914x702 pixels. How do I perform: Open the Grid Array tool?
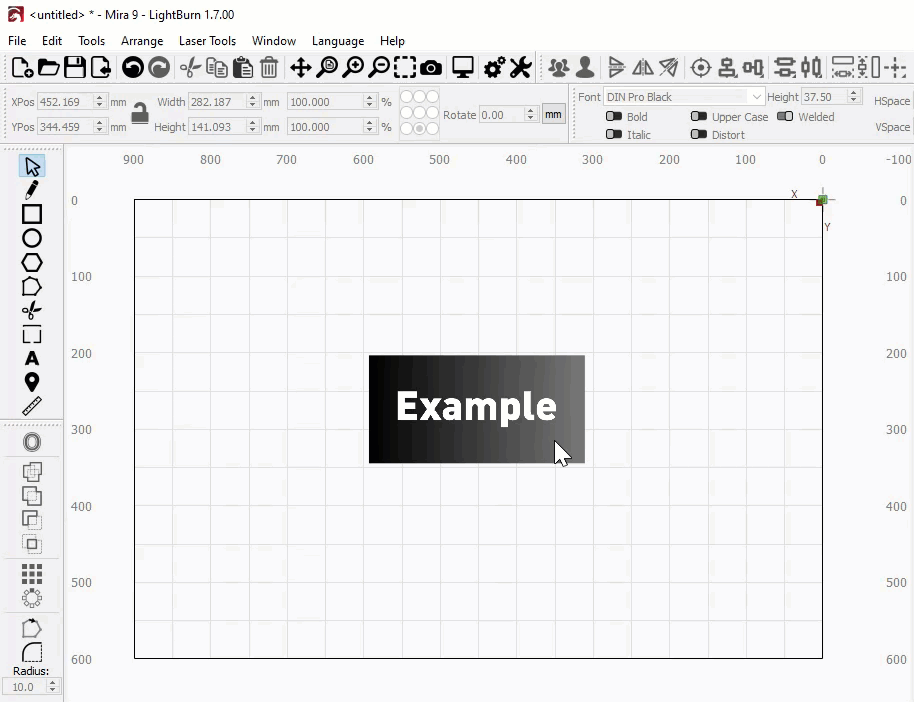pos(32,574)
